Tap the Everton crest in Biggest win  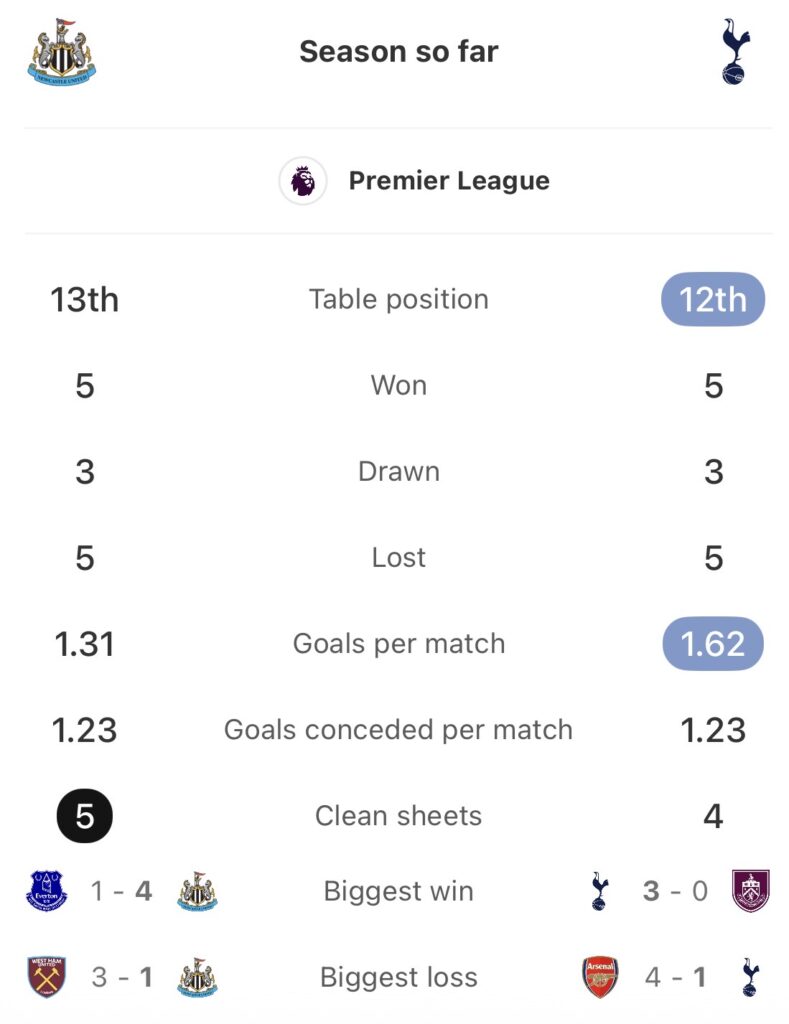[46, 891]
